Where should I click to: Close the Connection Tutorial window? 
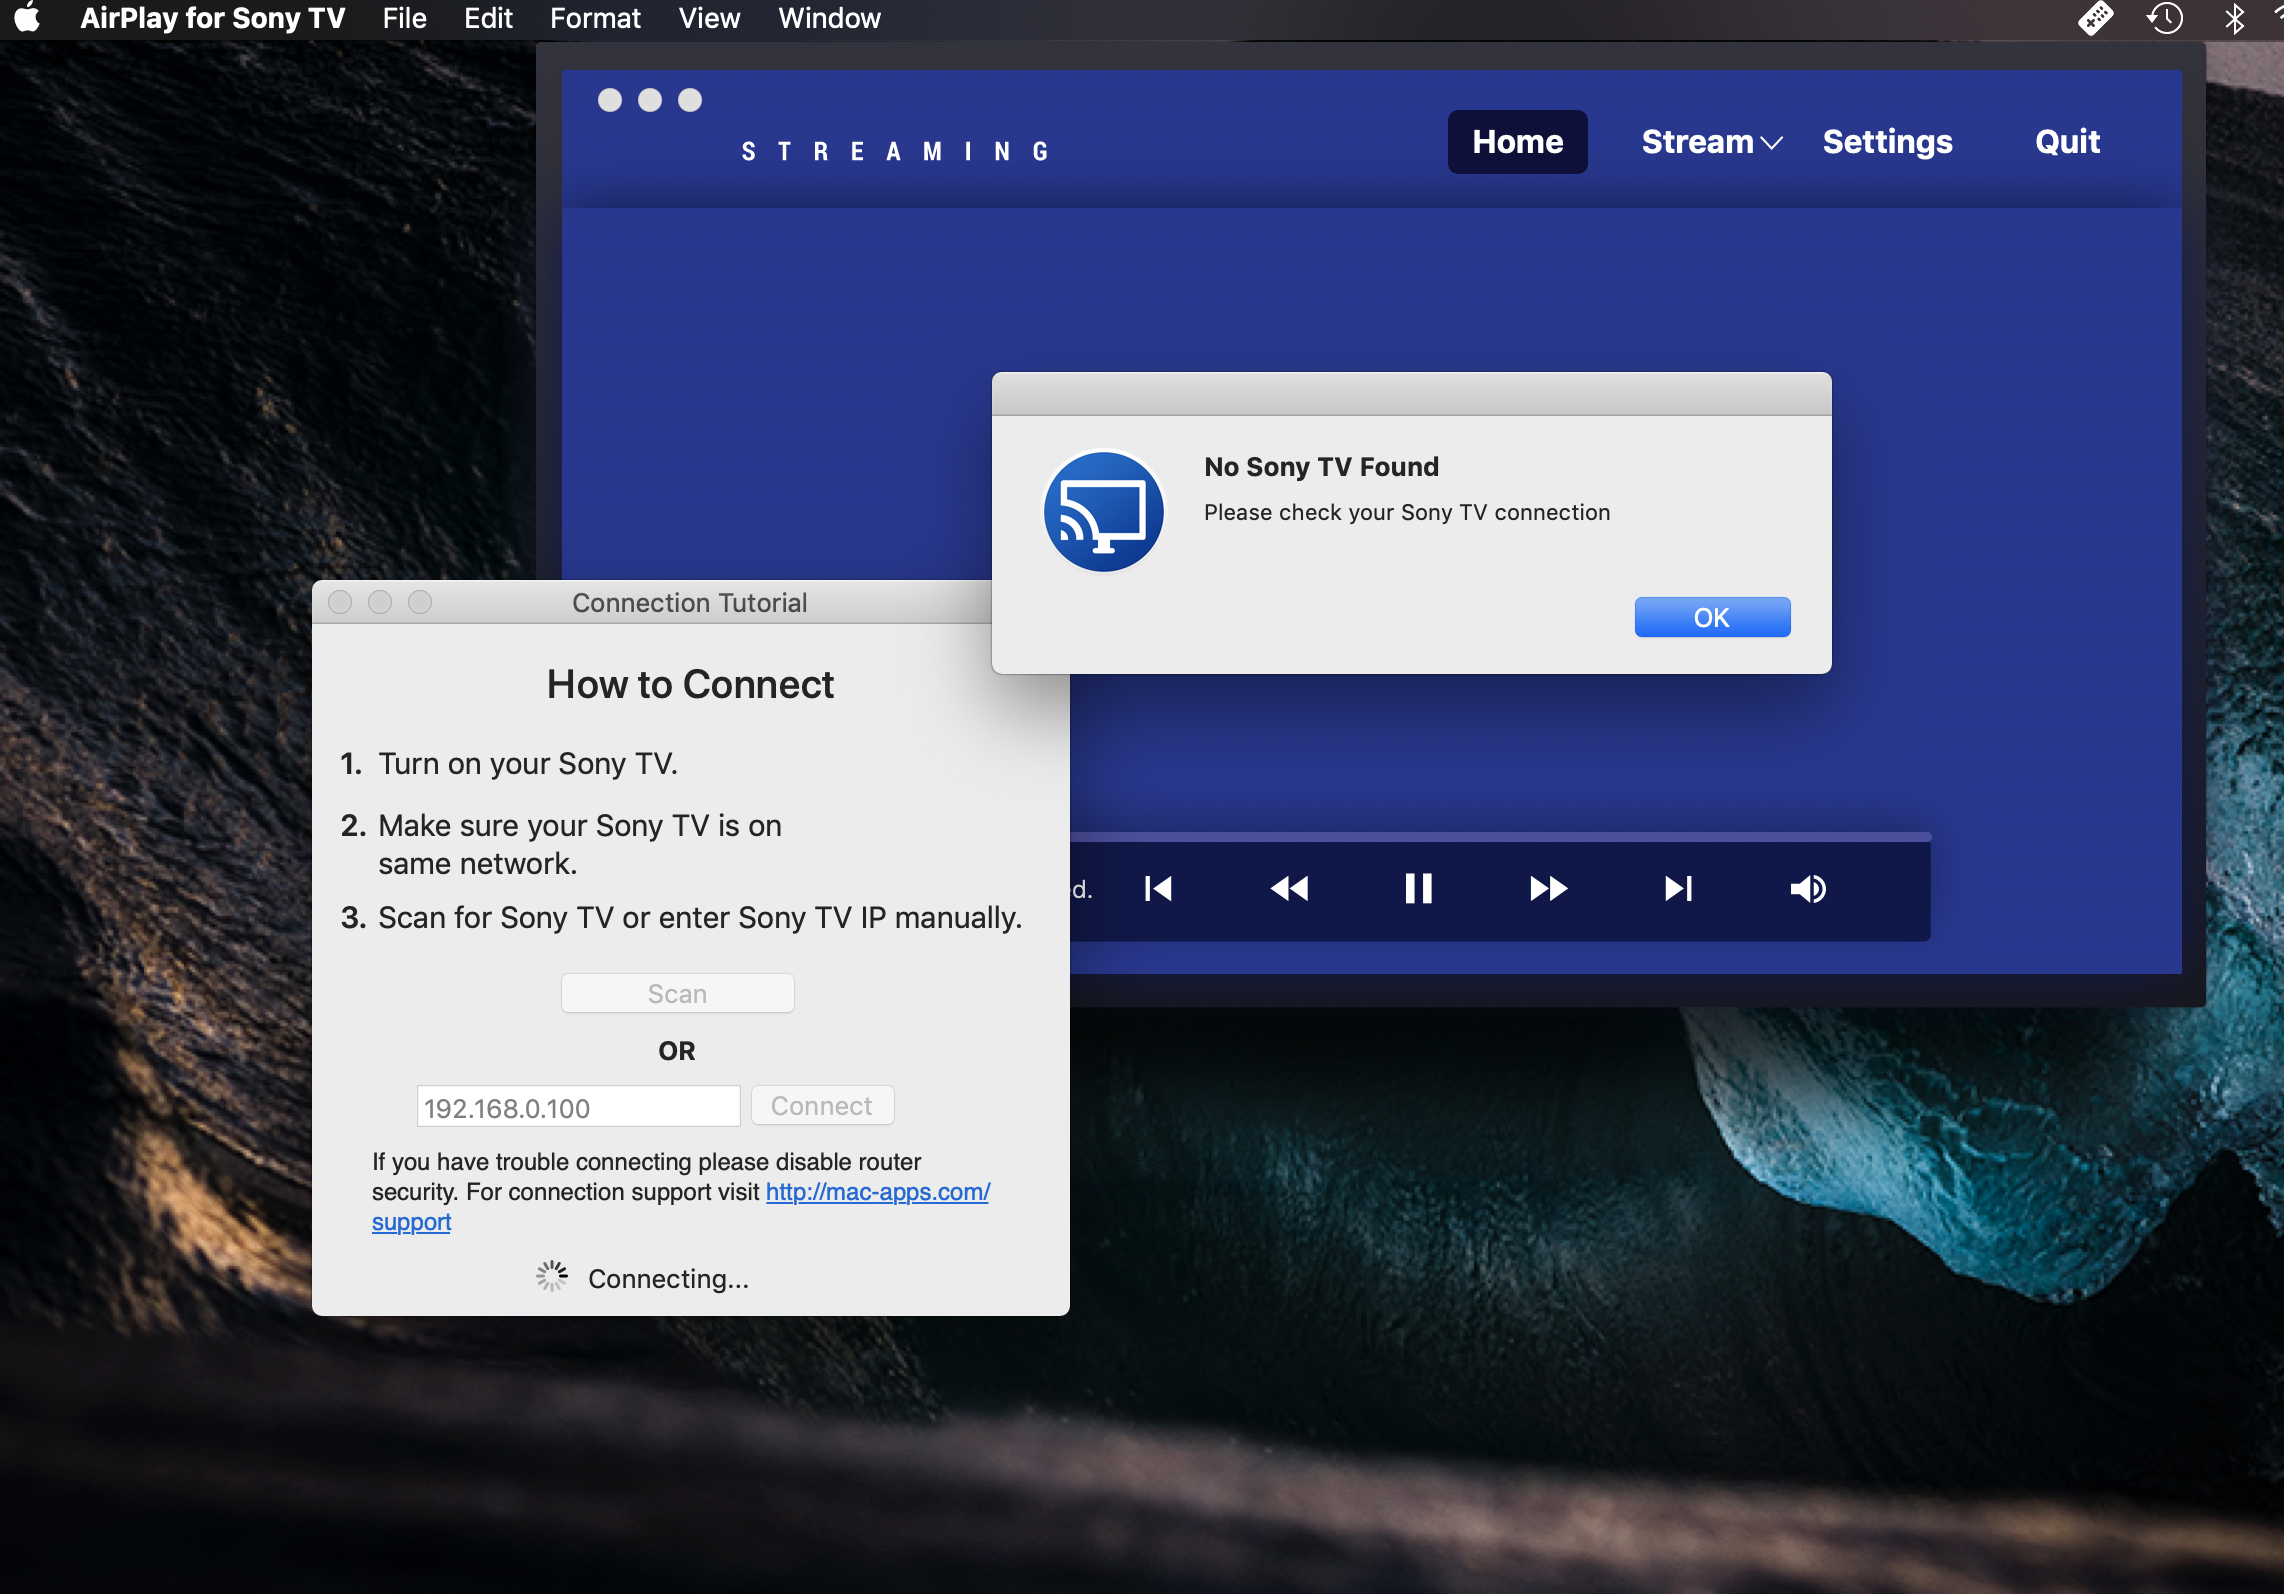pos(340,602)
